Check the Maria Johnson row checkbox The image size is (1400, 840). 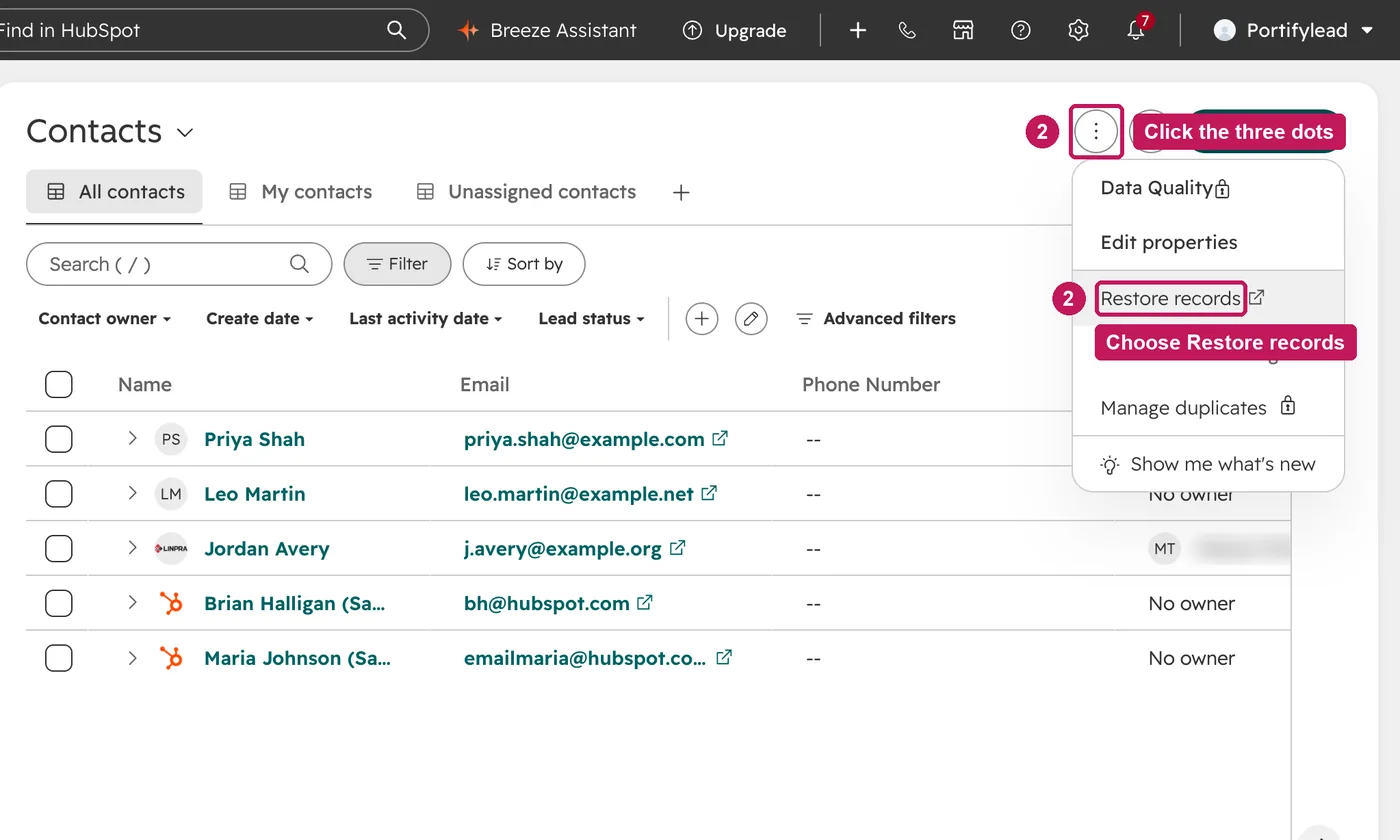pos(59,658)
